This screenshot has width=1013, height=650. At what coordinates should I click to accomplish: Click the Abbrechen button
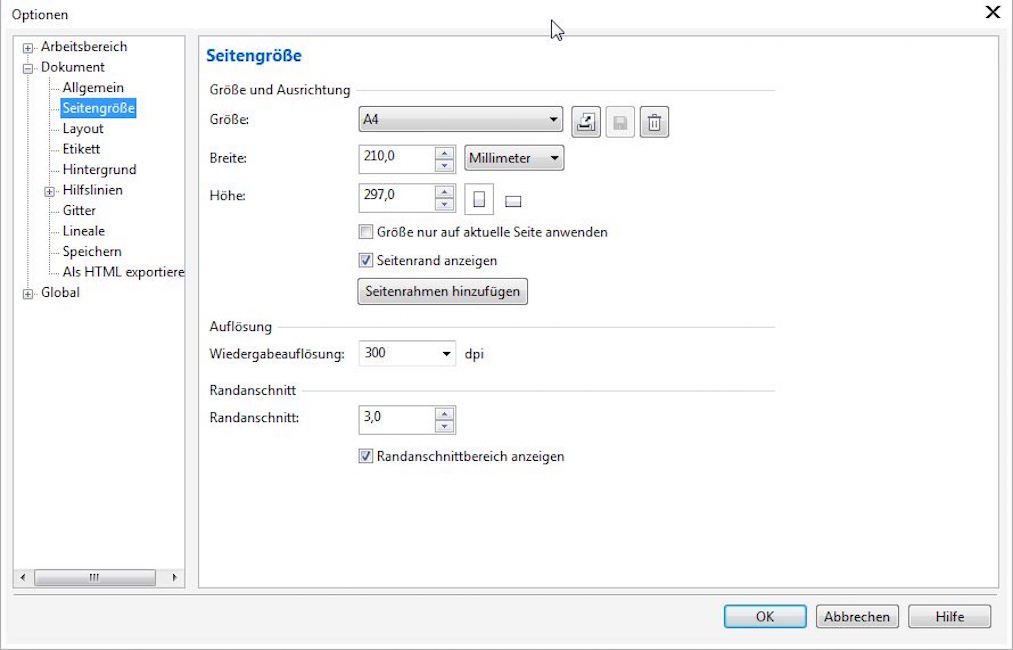pos(857,617)
